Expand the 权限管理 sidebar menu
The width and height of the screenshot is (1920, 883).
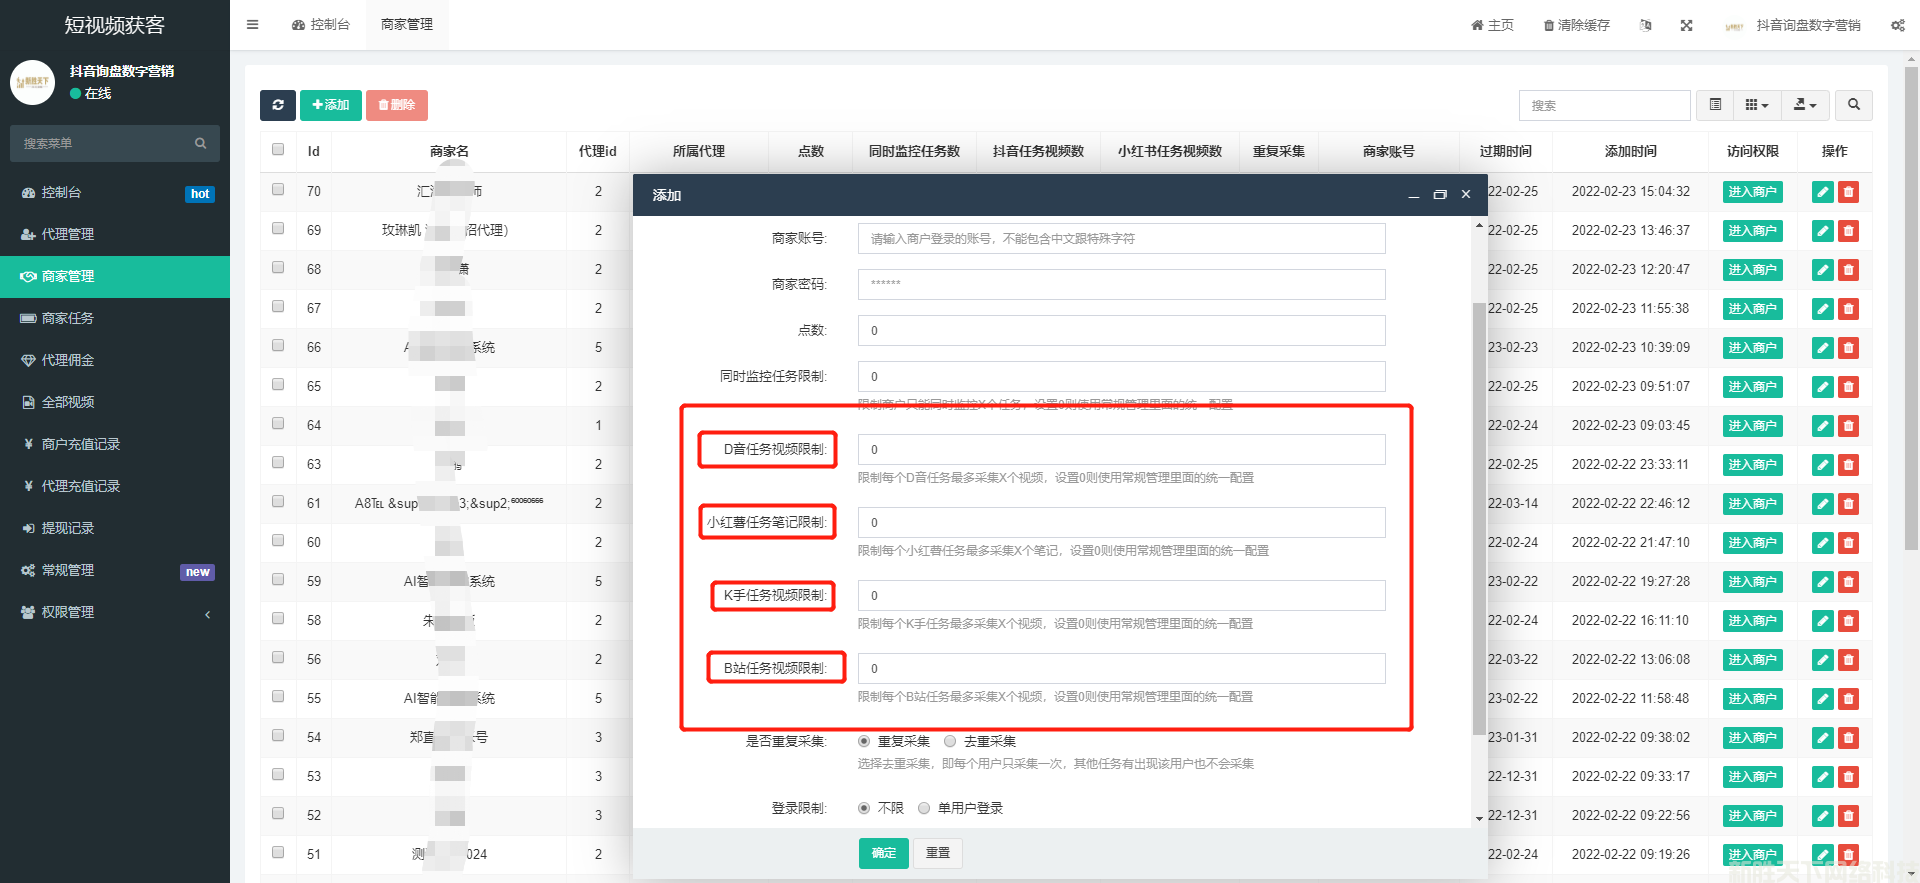tap(115, 612)
